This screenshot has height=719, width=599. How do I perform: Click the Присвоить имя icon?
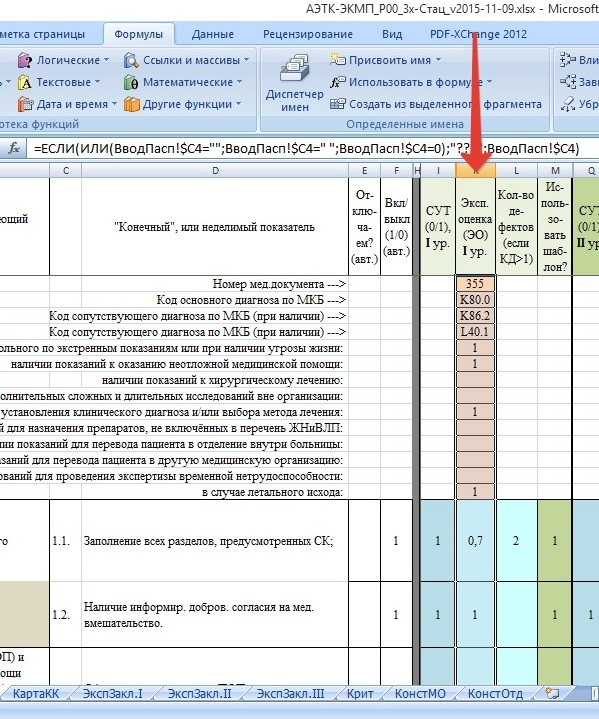(338, 60)
